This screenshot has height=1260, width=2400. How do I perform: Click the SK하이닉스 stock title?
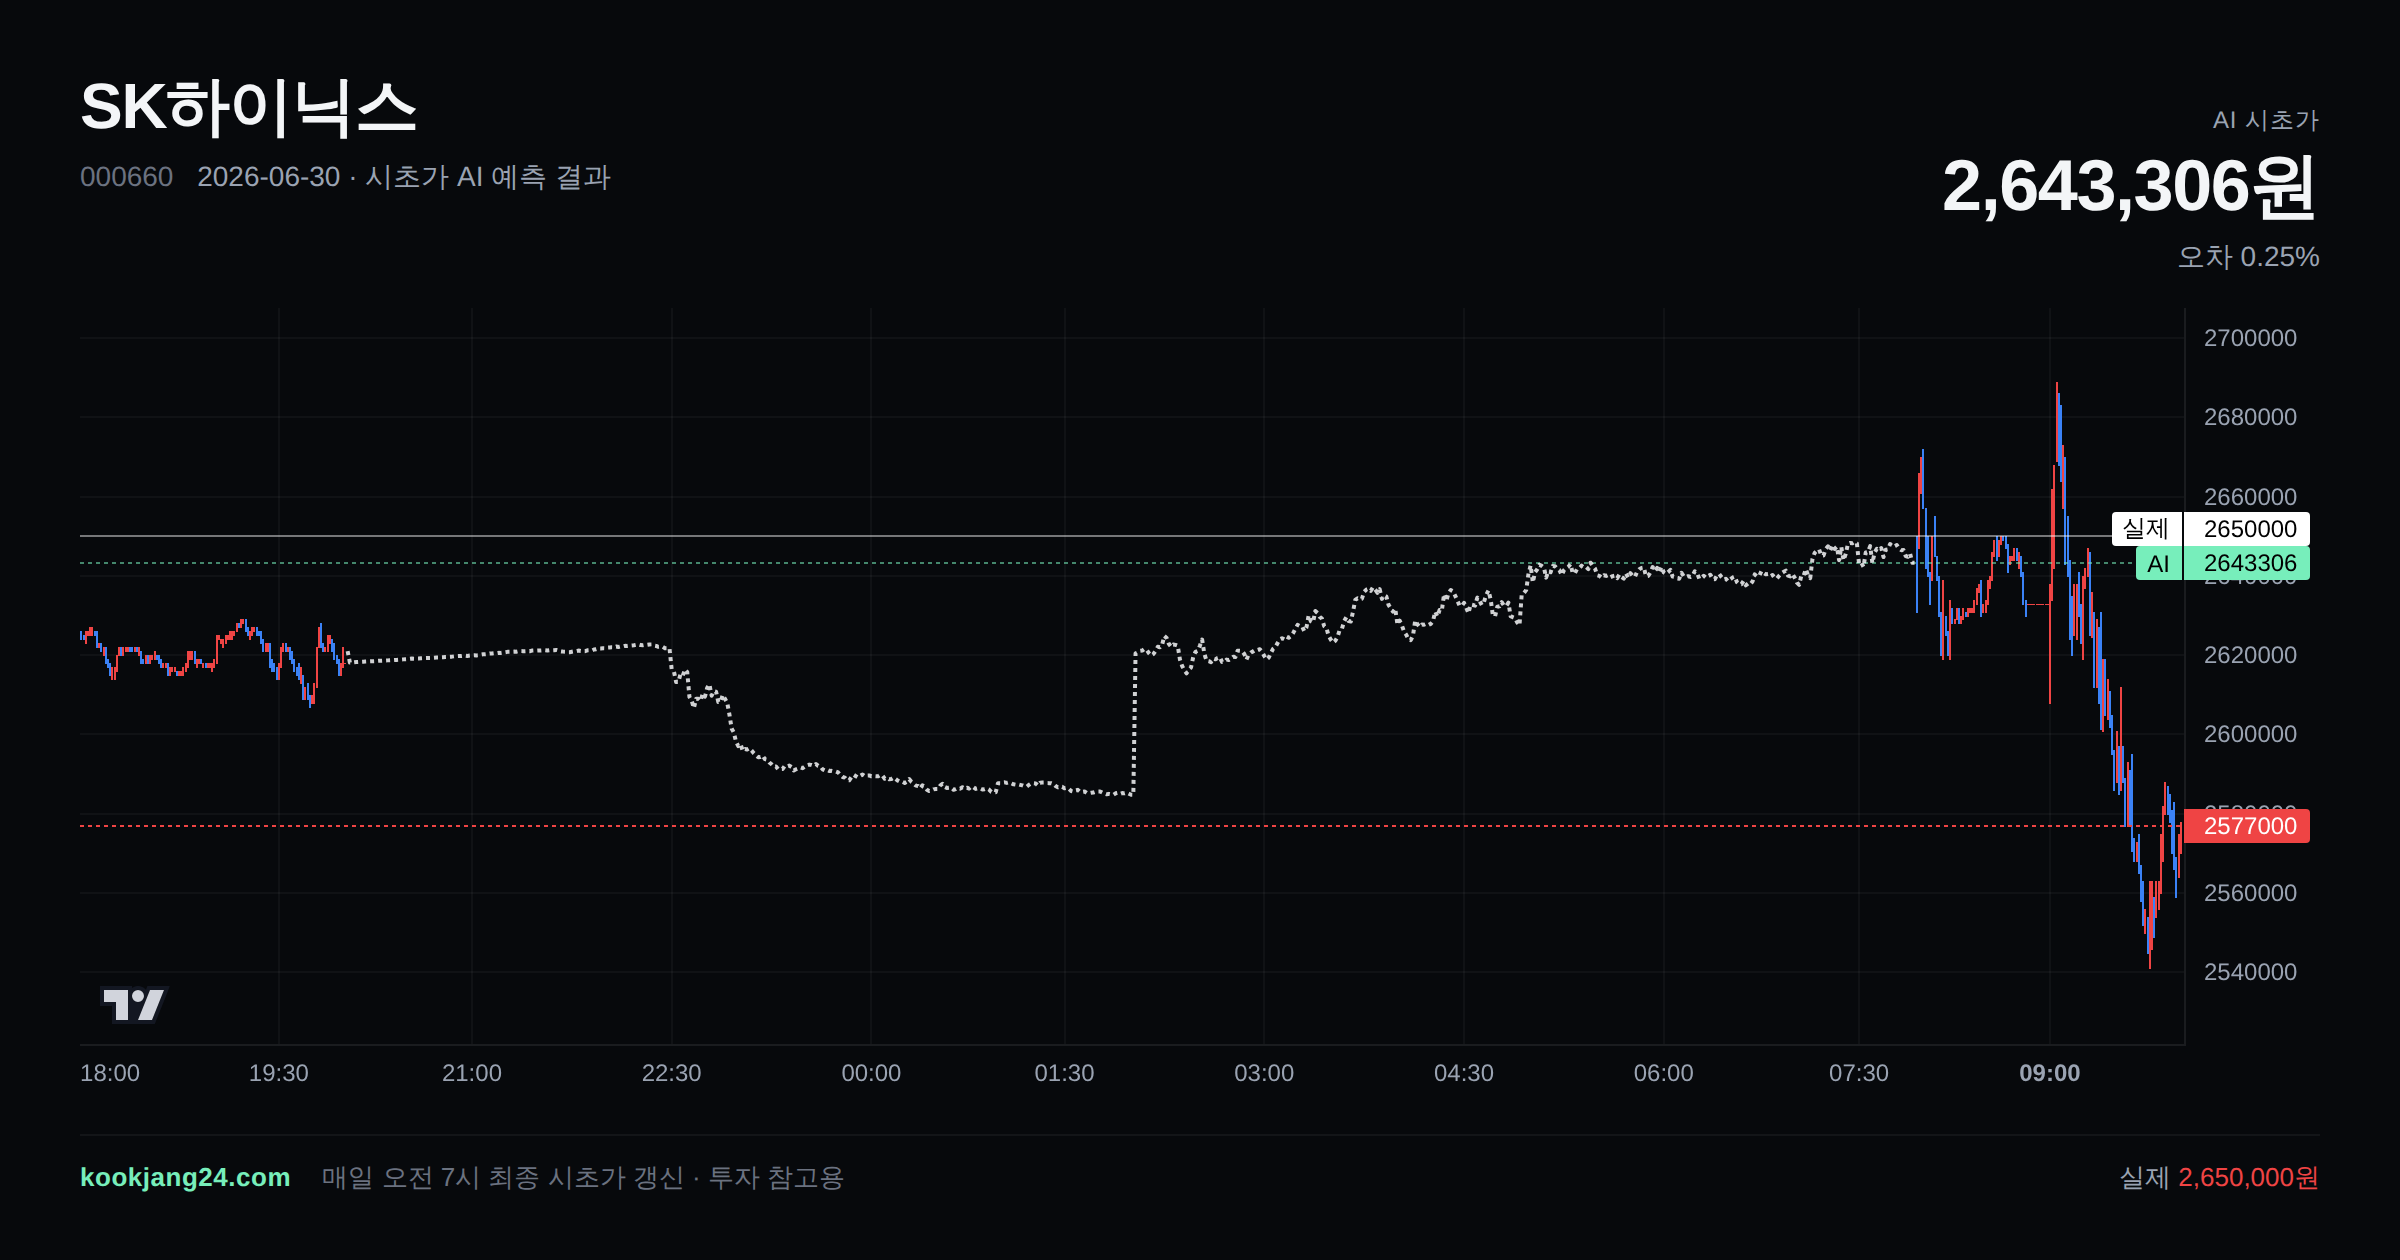(x=248, y=108)
